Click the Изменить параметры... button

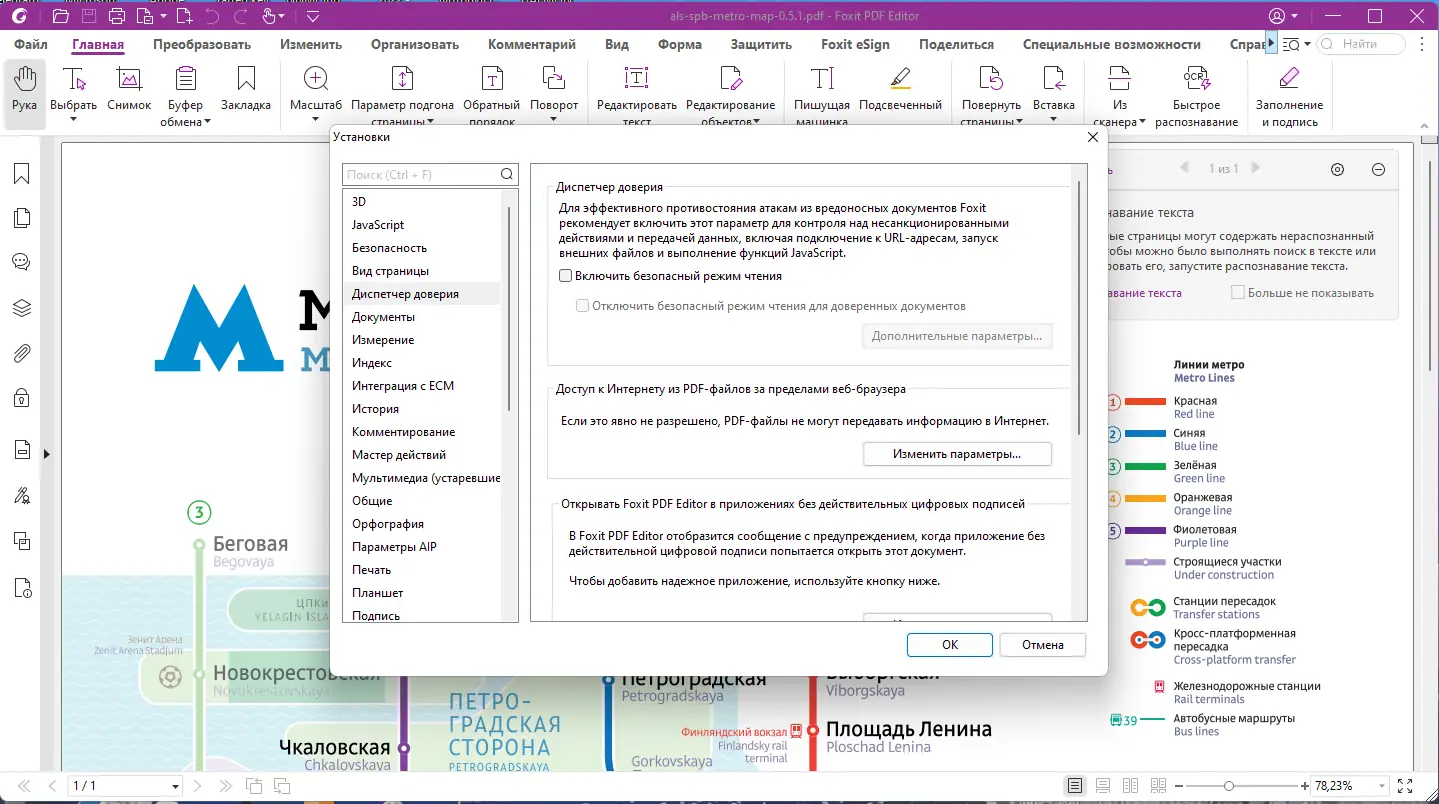coord(957,454)
